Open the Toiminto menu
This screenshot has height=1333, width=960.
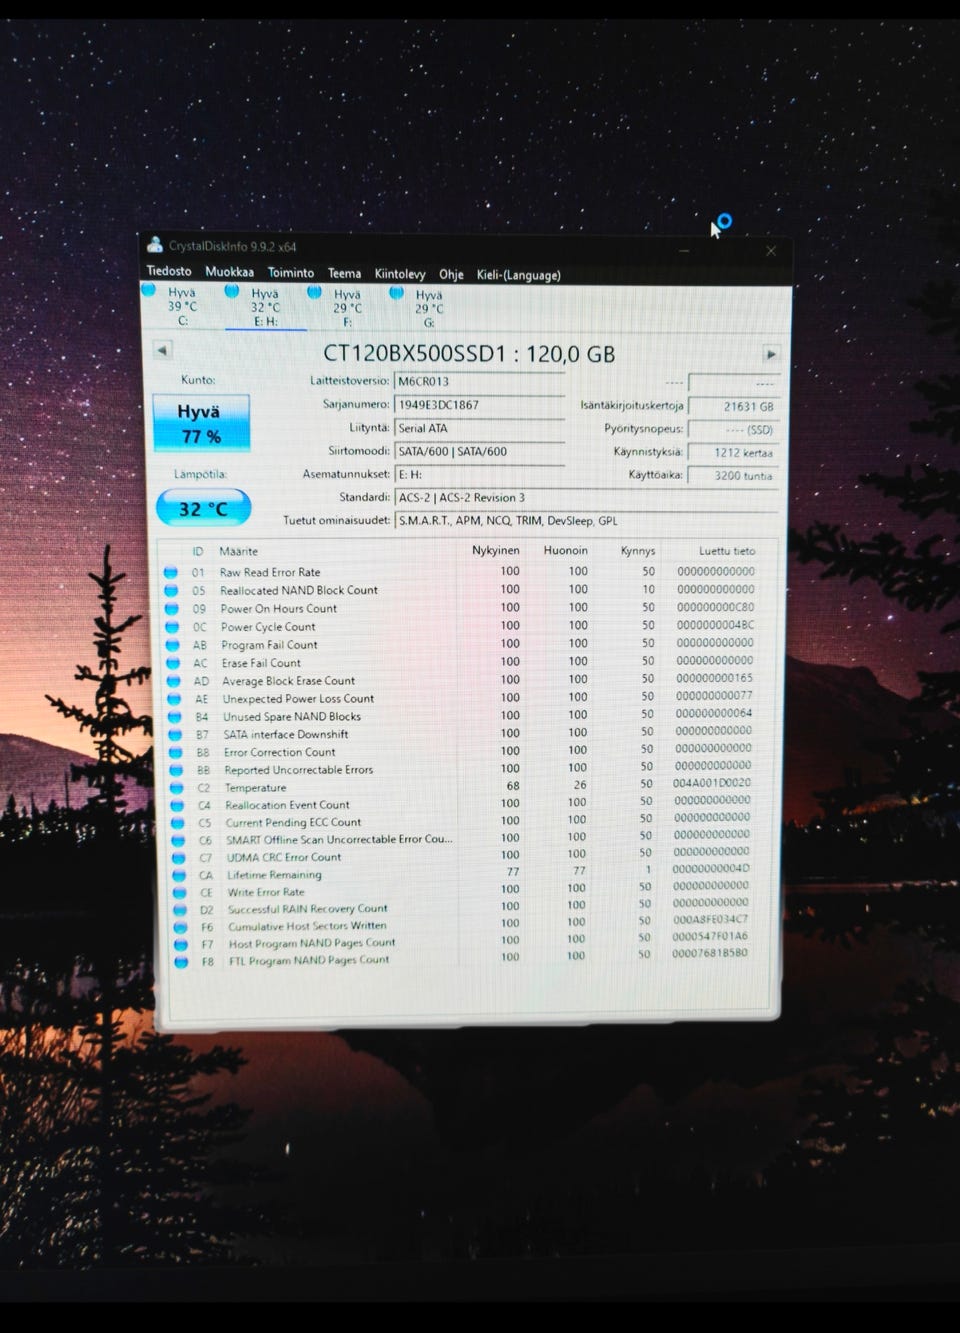click(290, 273)
